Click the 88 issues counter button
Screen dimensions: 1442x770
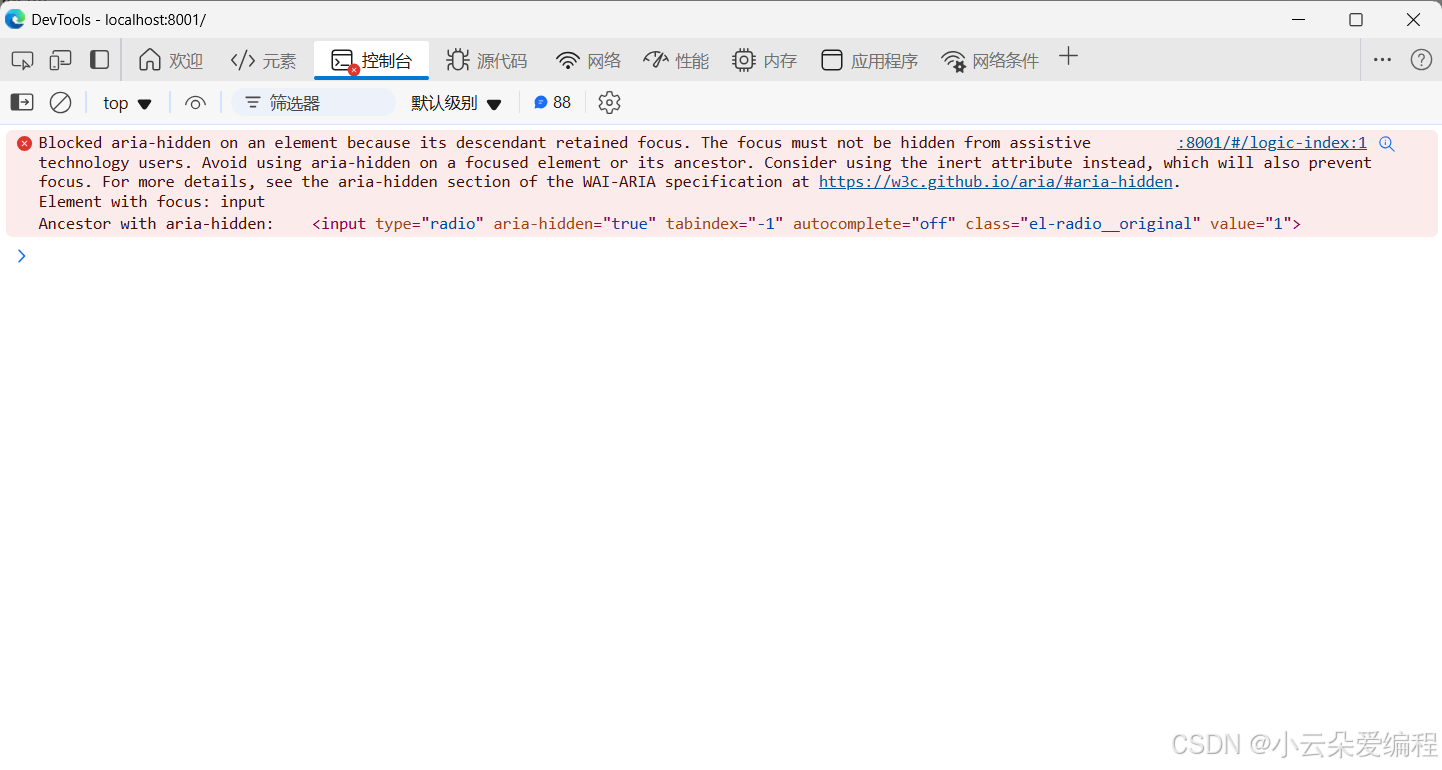[552, 102]
